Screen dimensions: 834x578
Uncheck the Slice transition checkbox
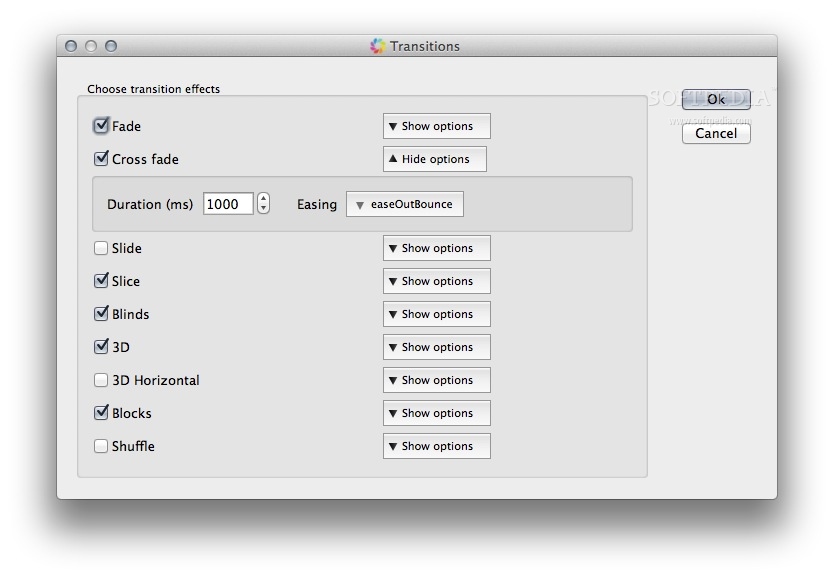point(101,281)
